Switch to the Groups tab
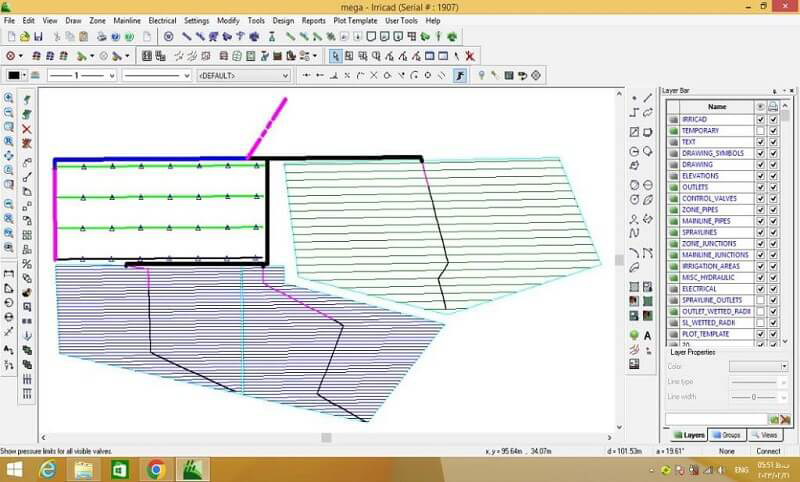This screenshot has height=482, width=800. pyautogui.click(x=727, y=436)
